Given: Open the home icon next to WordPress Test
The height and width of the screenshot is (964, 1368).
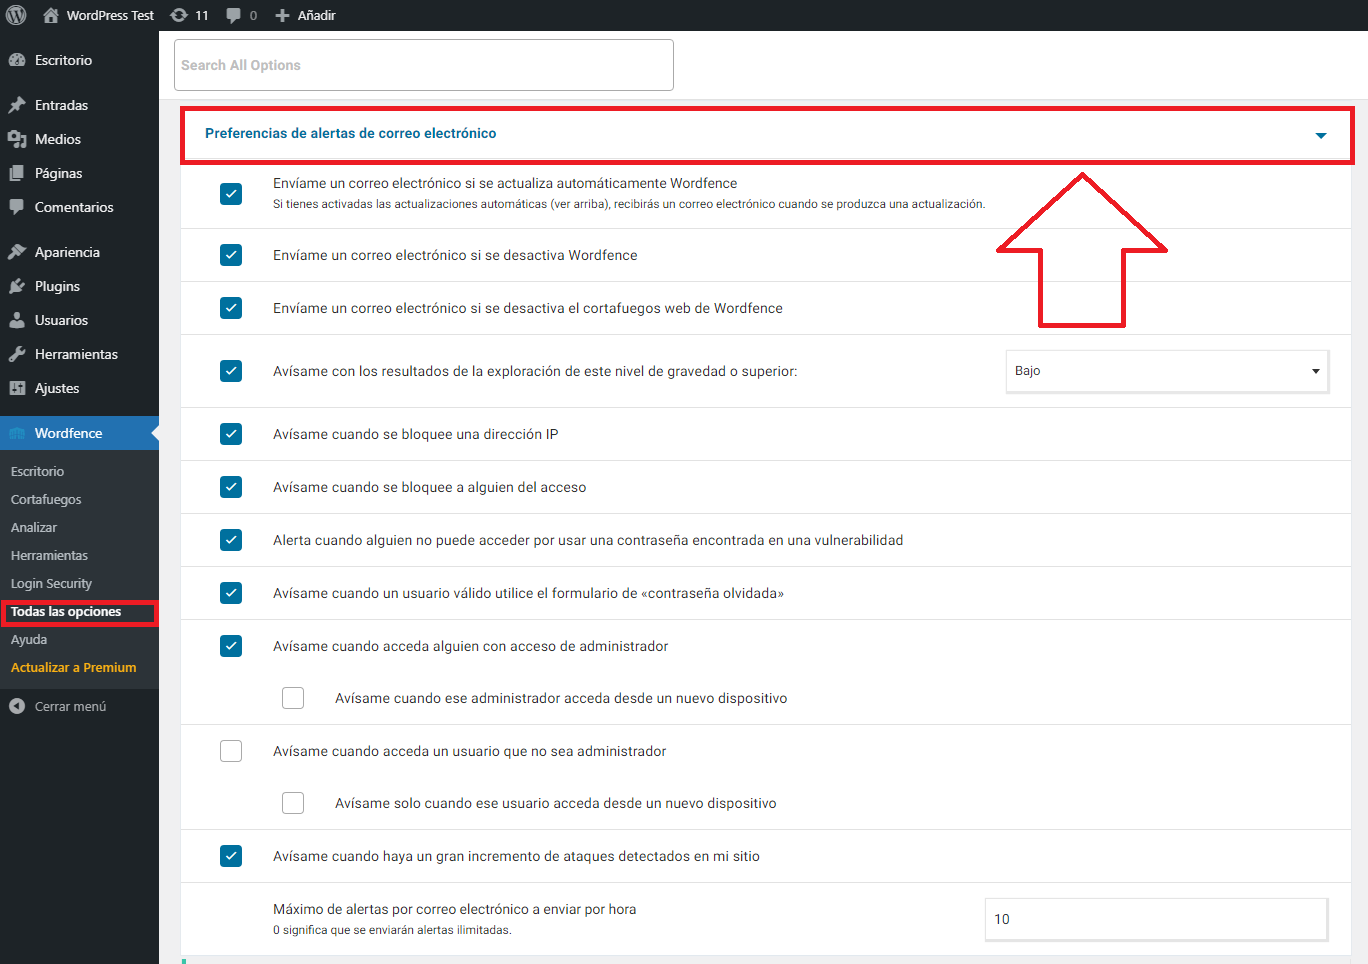Looking at the screenshot, I should tap(51, 15).
